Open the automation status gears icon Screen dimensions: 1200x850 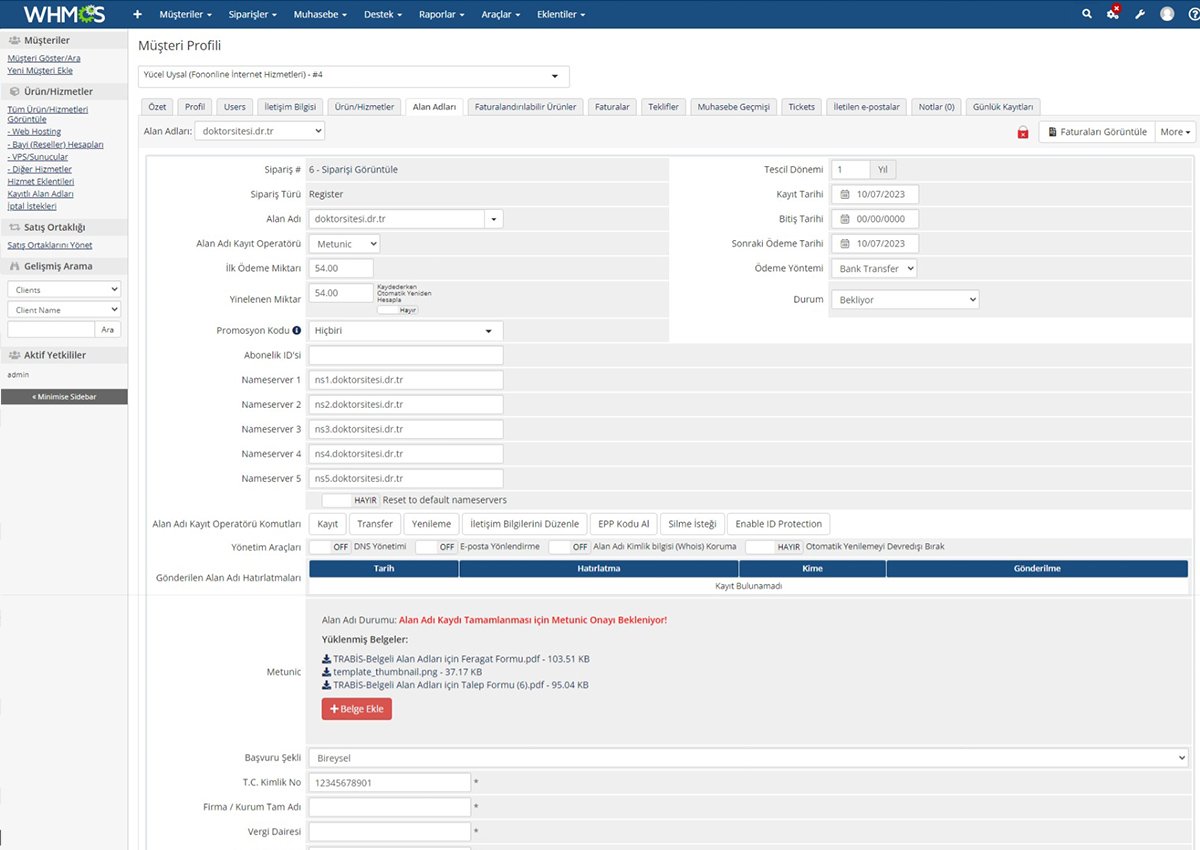pos(1113,14)
